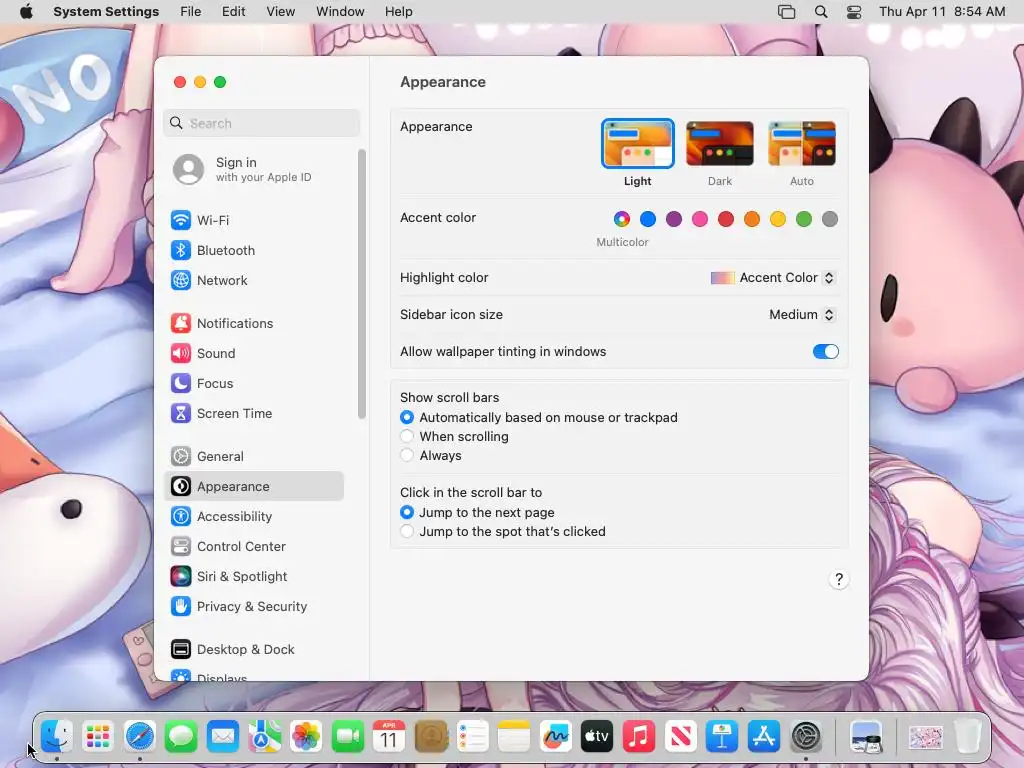
Task: Open Messages app in Dock
Action: click(x=181, y=737)
